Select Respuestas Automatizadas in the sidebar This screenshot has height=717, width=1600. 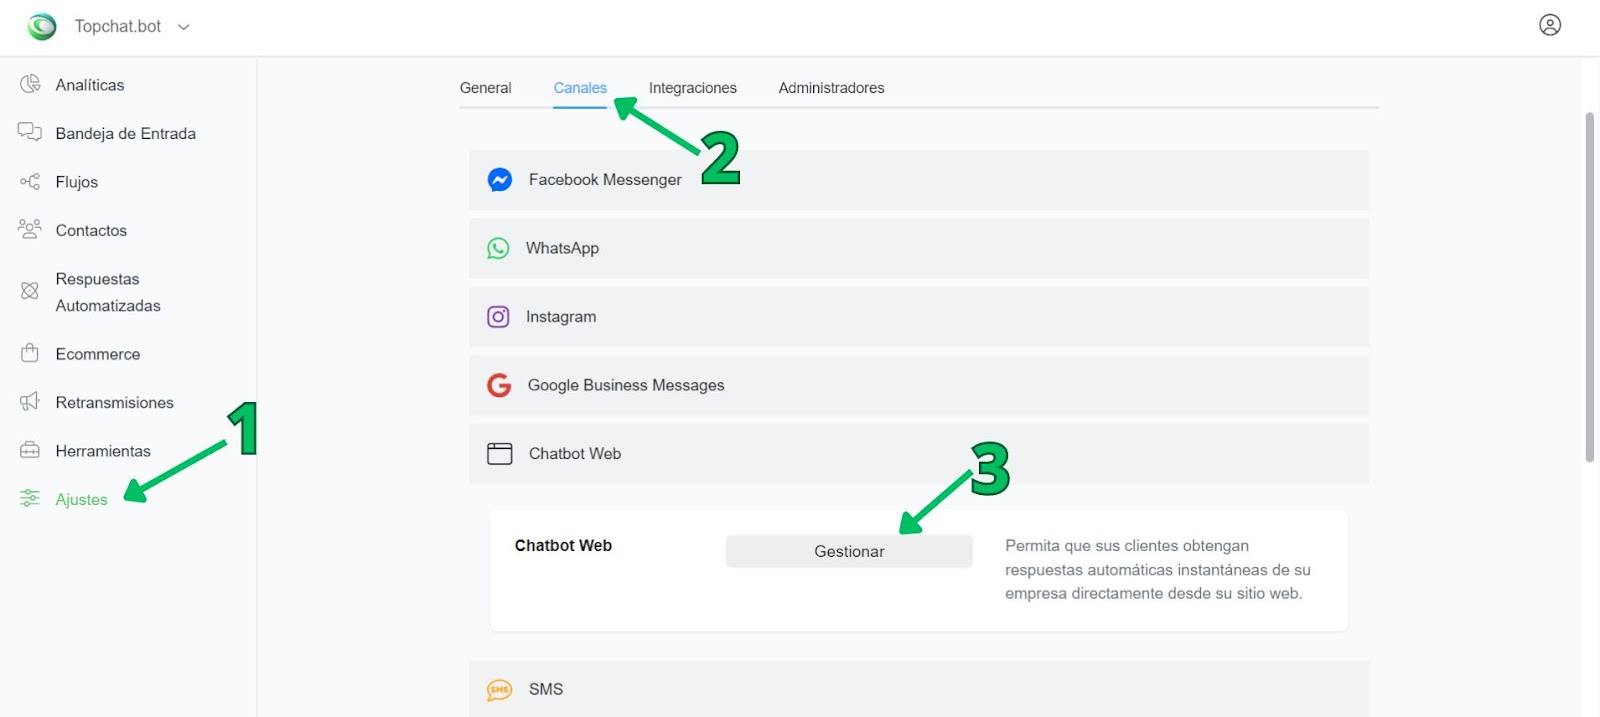(x=108, y=292)
